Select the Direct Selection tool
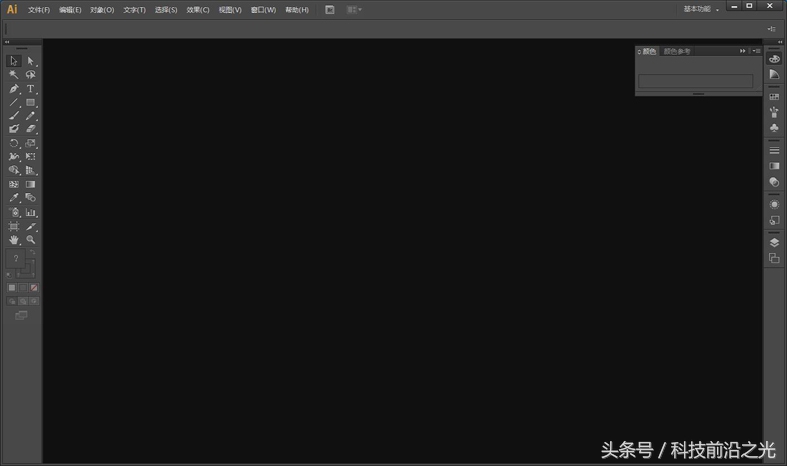The width and height of the screenshot is (787, 466). tap(31, 61)
